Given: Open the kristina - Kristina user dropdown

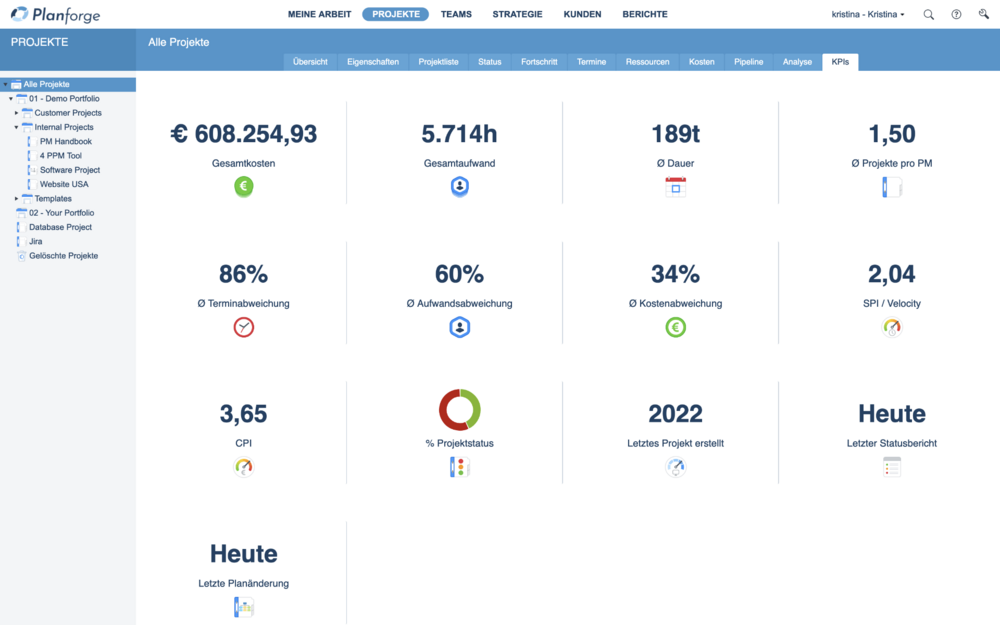Looking at the screenshot, I should [867, 15].
